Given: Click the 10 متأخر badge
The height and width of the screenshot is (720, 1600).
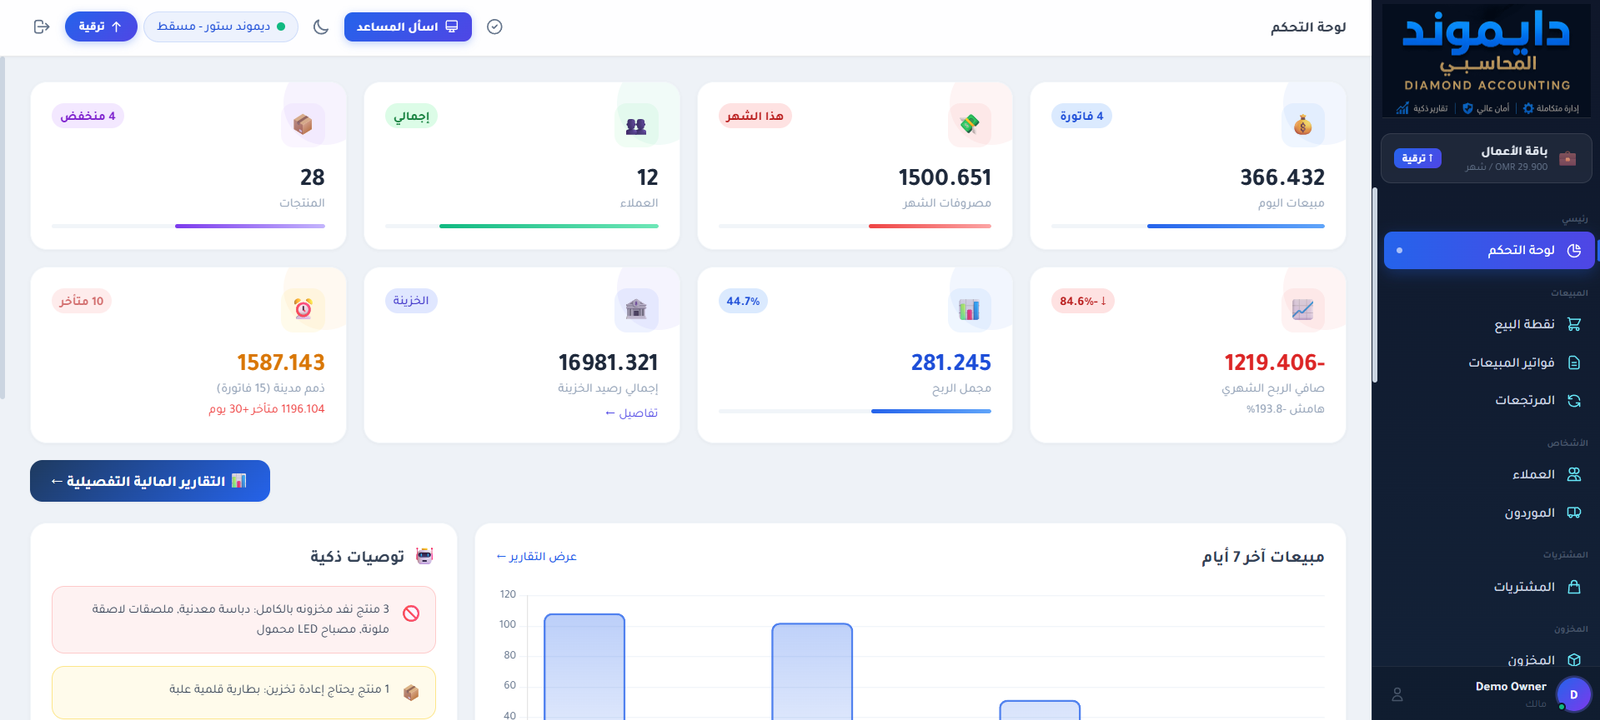Looking at the screenshot, I should (81, 301).
